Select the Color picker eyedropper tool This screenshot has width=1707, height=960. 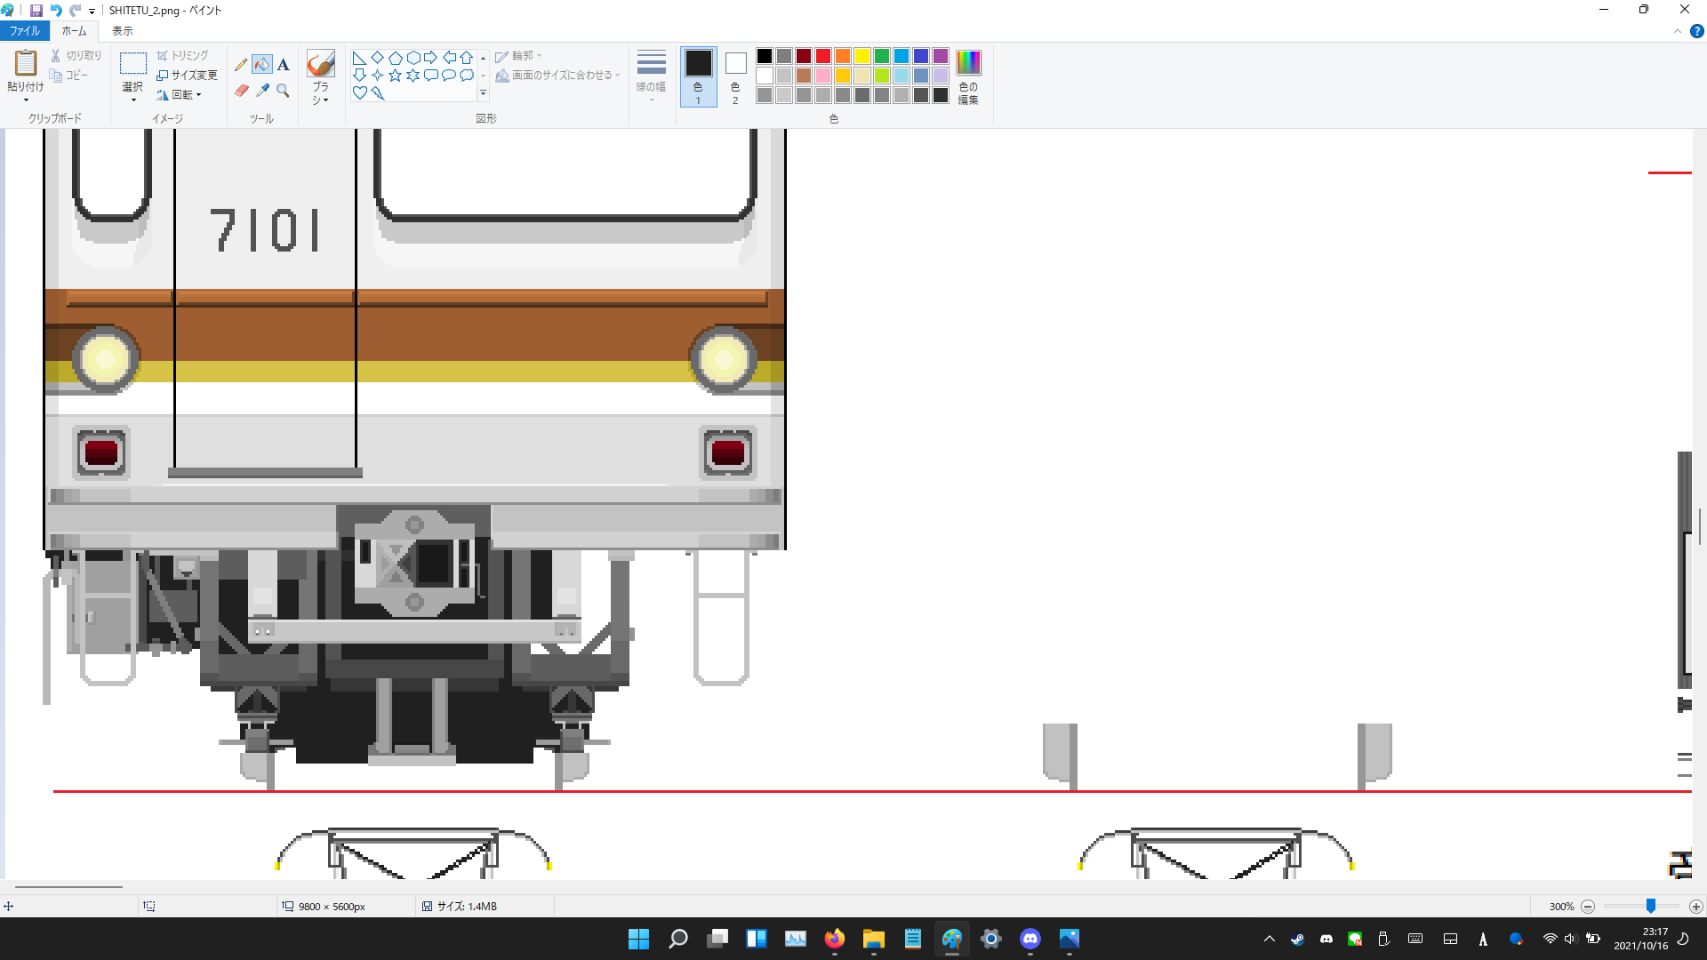point(262,91)
